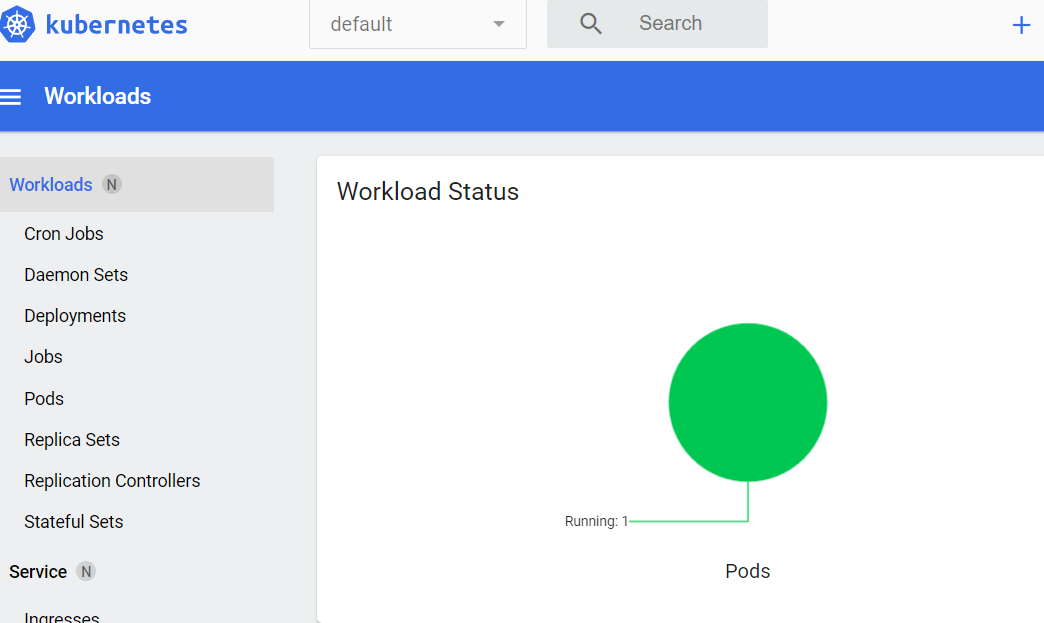Click the N badge next to Workloads
The height and width of the screenshot is (623, 1044).
112,184
